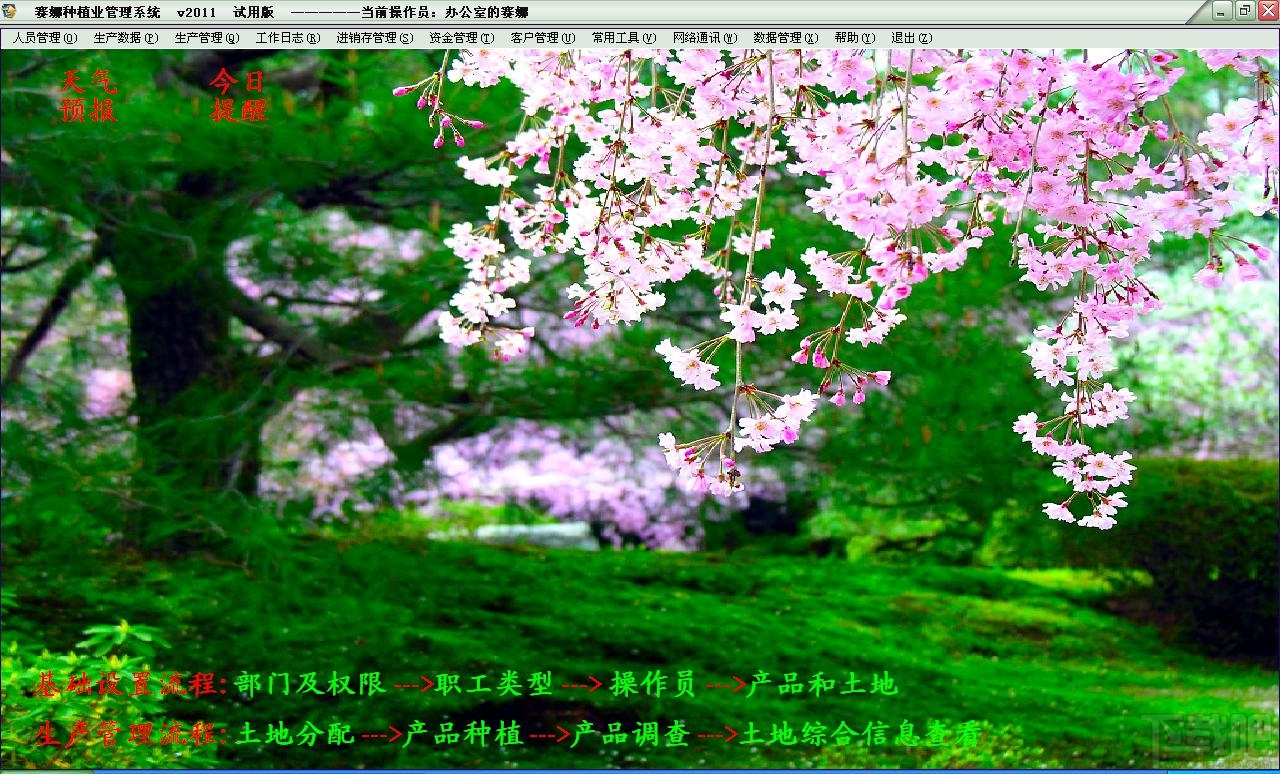Screen dimensions: 1280x774
Task: Restore down the application window
Action: 1245,11
